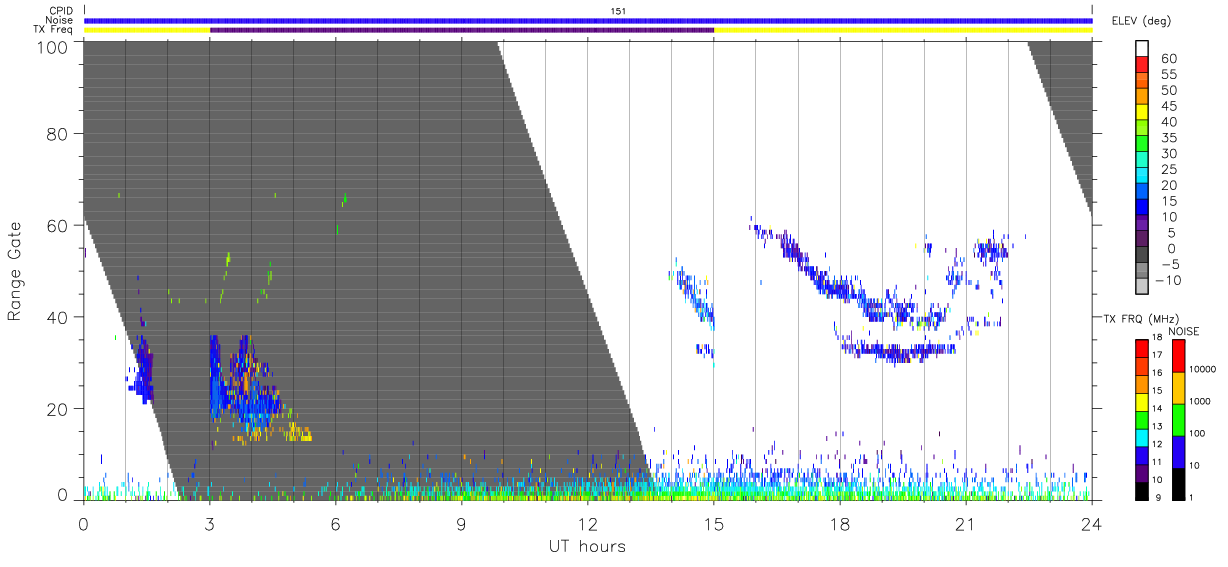Click the 'Noise' label beside the top strip
This screenshot has width=1228, height=567.
click(x=59, y=20)
